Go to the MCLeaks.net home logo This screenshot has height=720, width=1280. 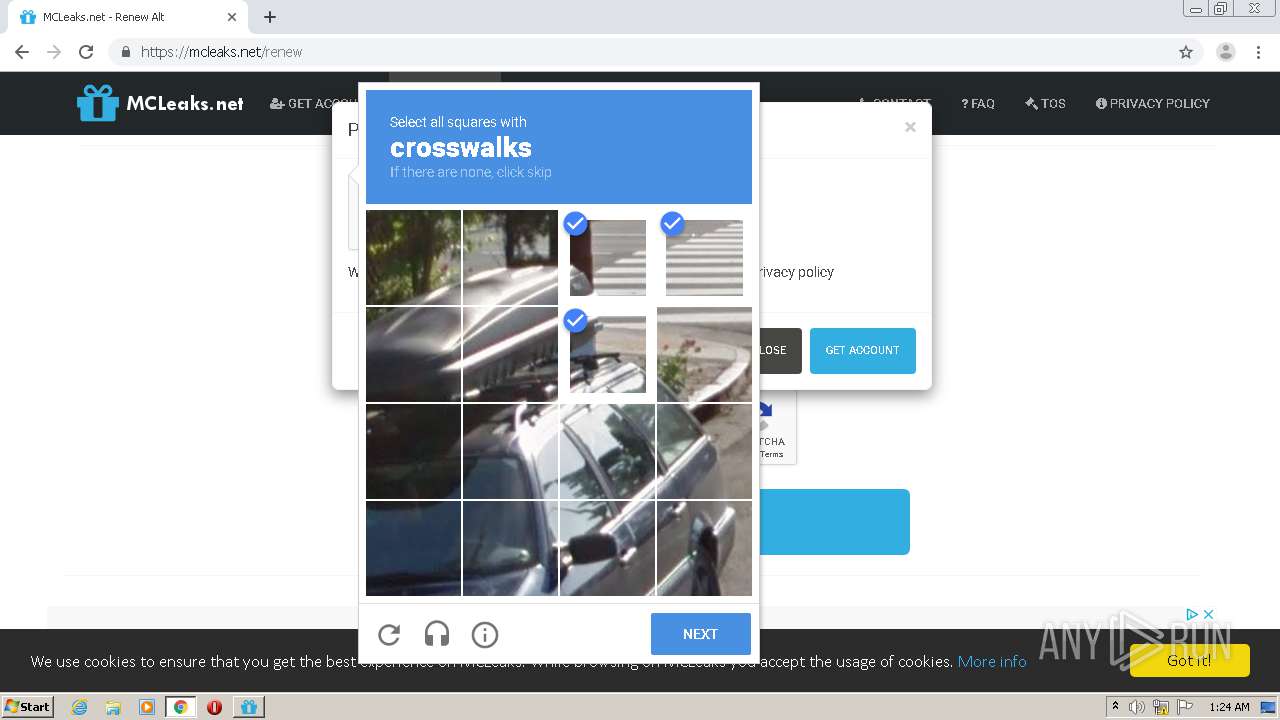click(160, 103)
